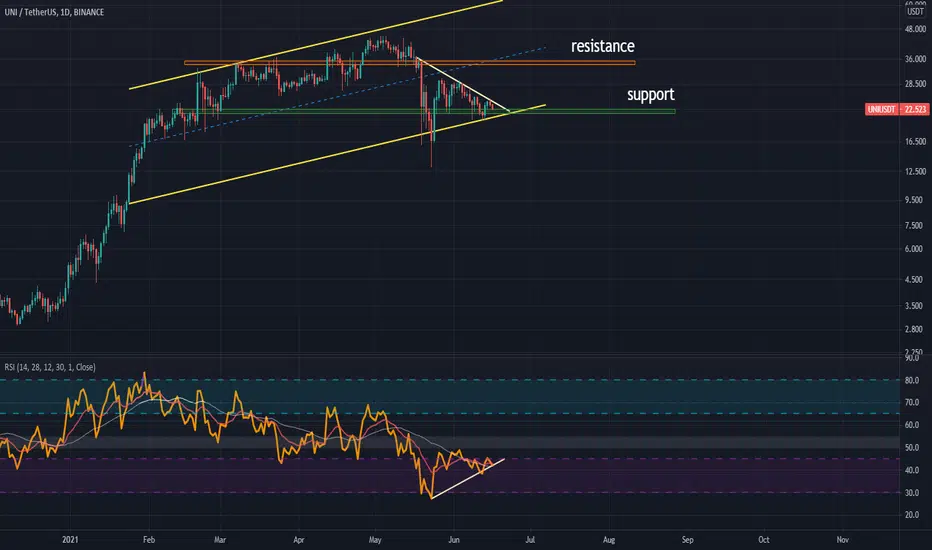The image size is (932, 550).
Task: Click the 3.500 price axis label
Action: 915,306
